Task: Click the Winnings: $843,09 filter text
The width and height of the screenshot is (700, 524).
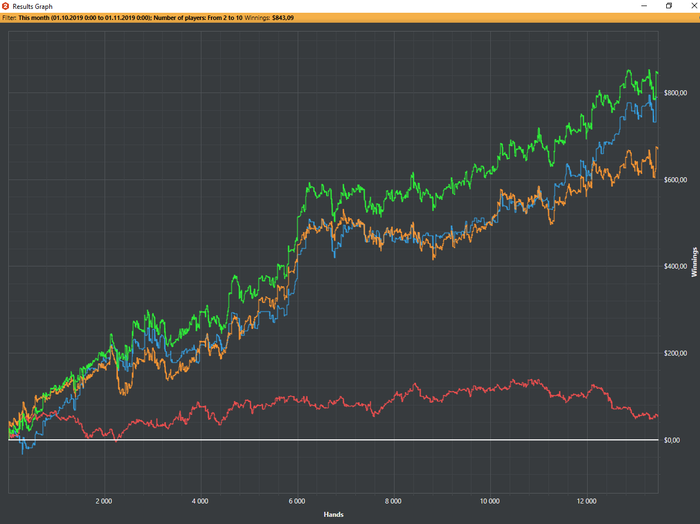Action: tap(269, 18)
